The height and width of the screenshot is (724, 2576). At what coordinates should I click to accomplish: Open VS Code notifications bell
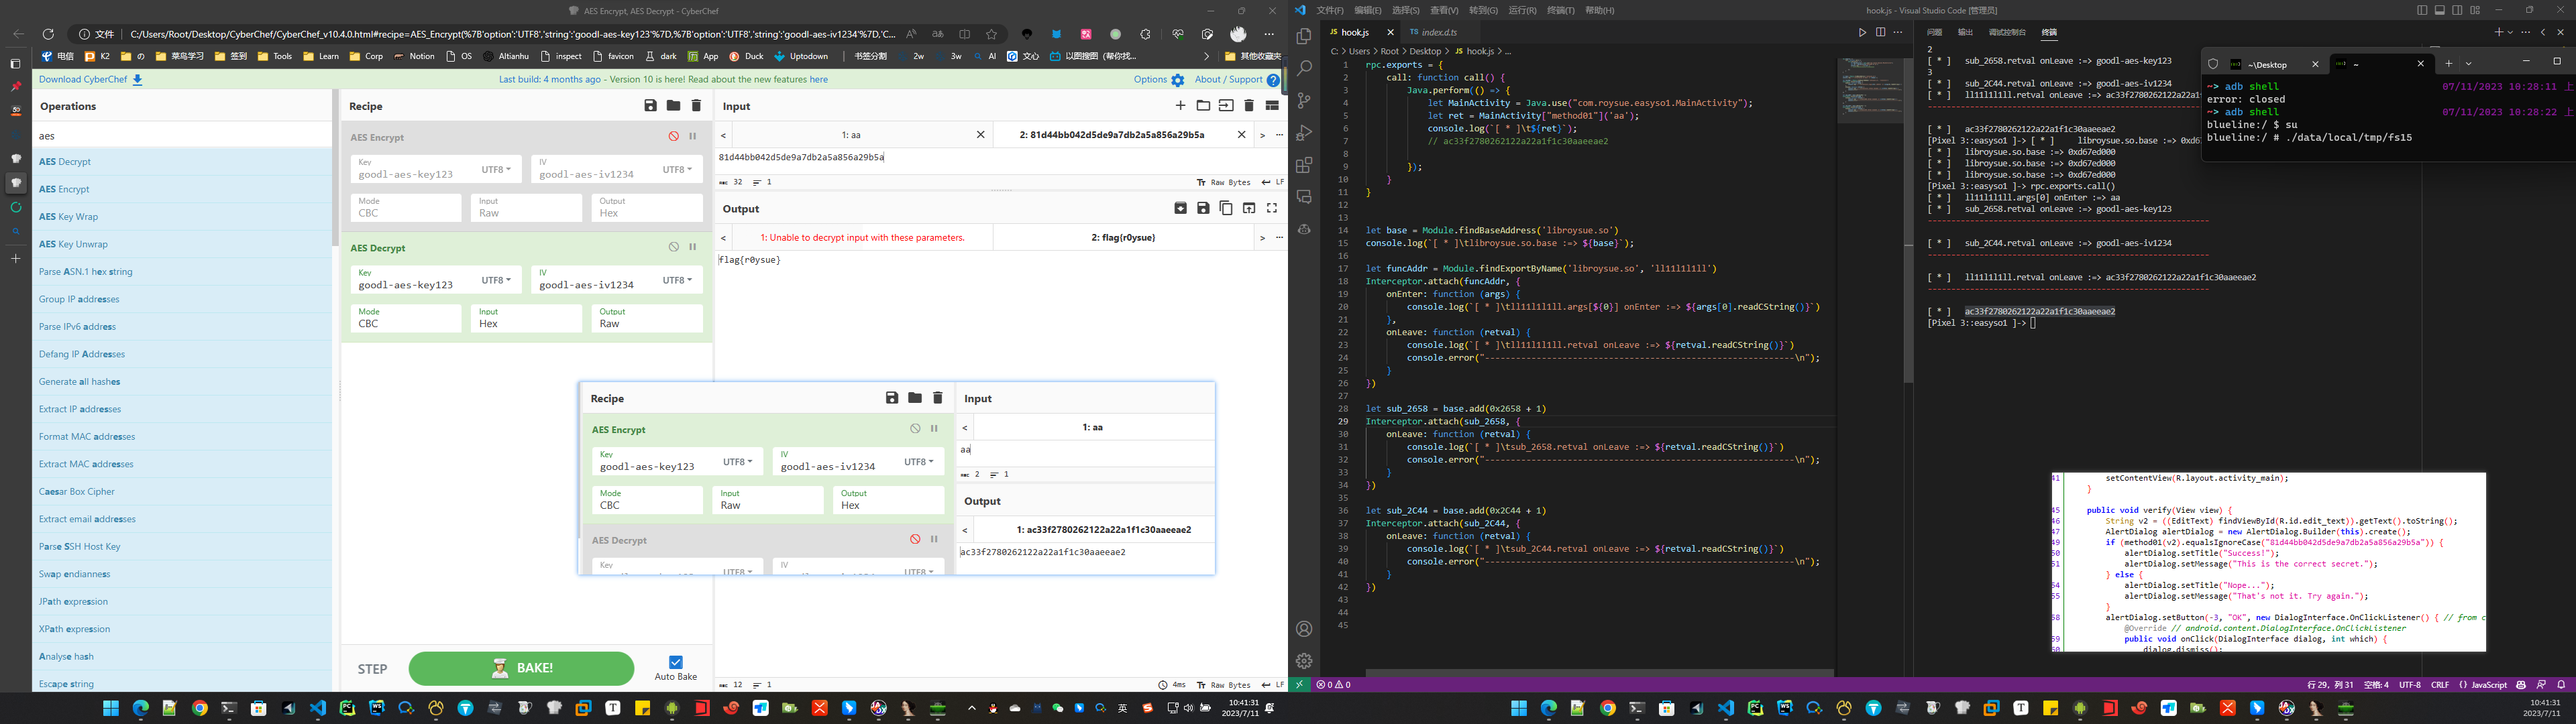pos(2561,685)
